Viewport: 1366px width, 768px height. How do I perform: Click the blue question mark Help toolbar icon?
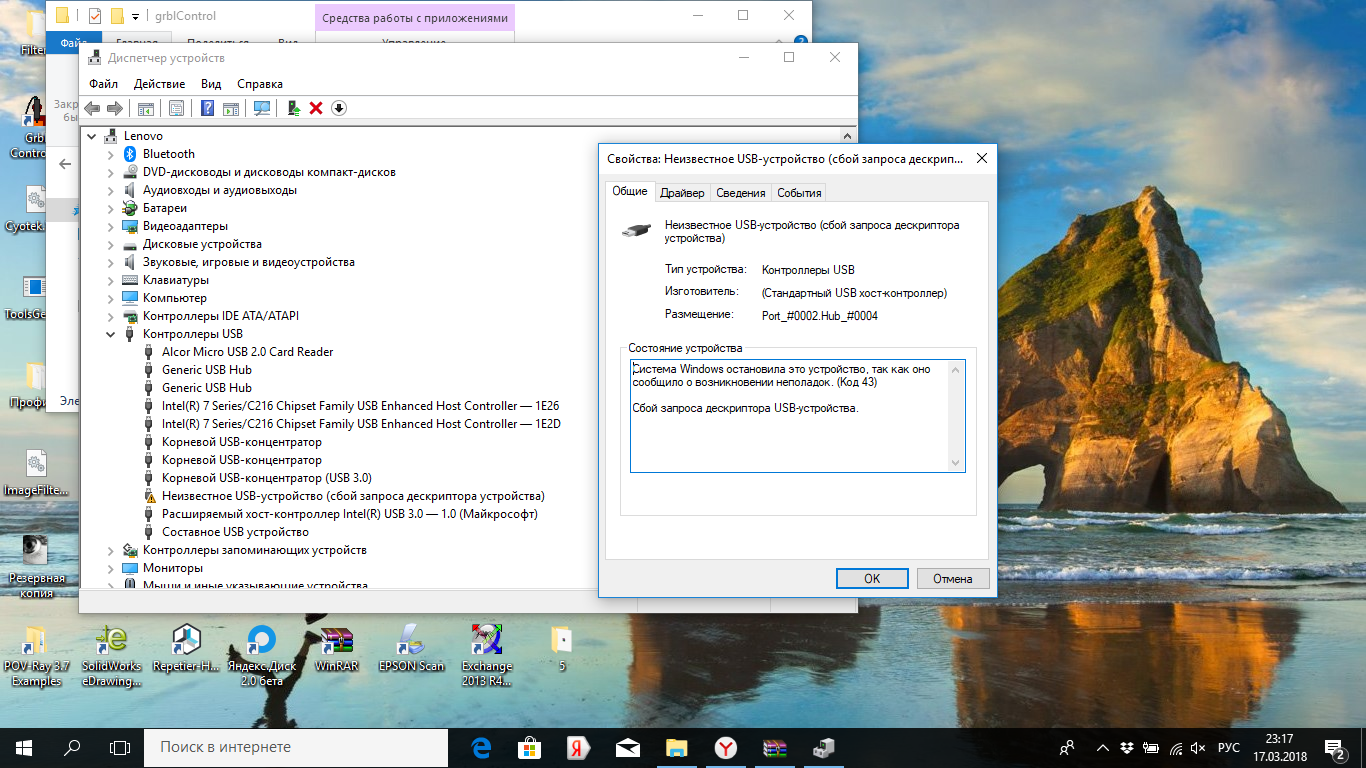point(208,108)
